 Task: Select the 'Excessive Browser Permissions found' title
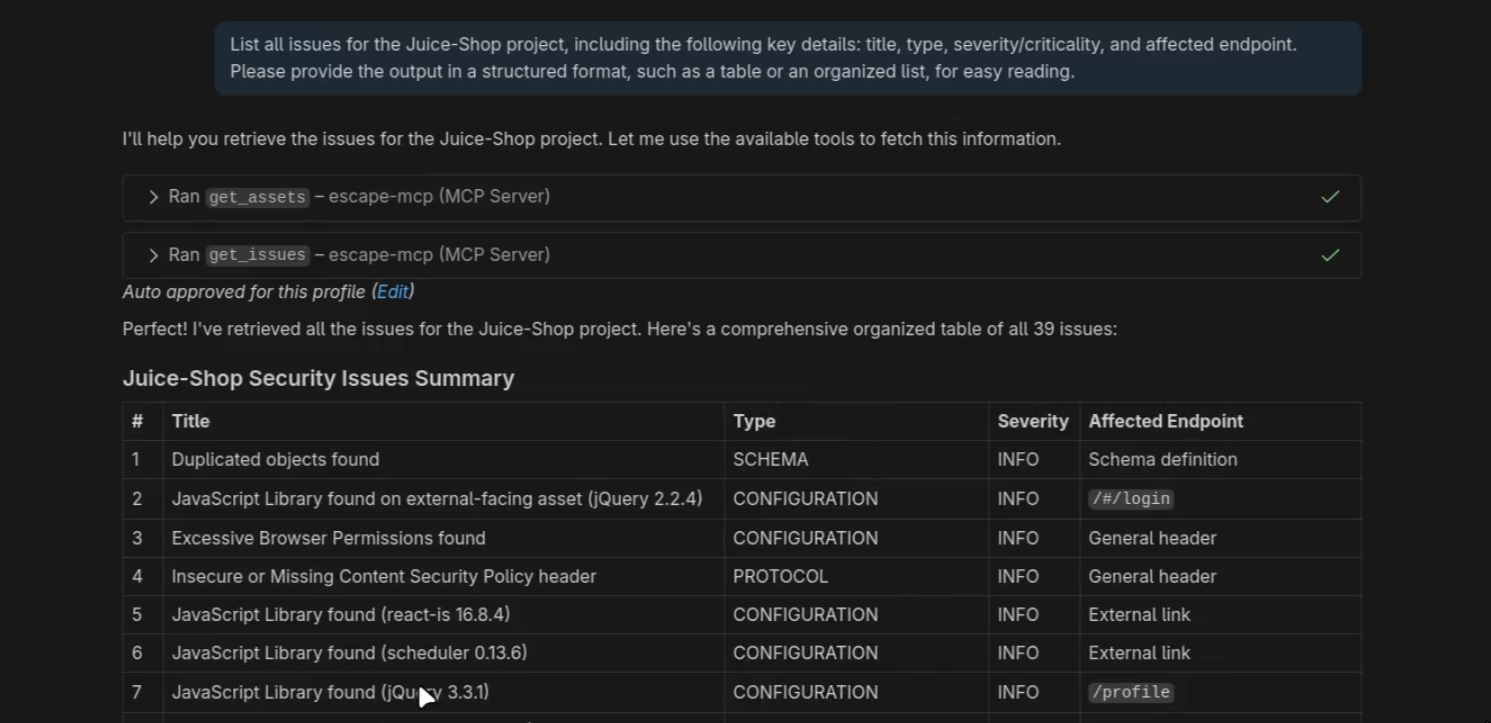[328, 538]
